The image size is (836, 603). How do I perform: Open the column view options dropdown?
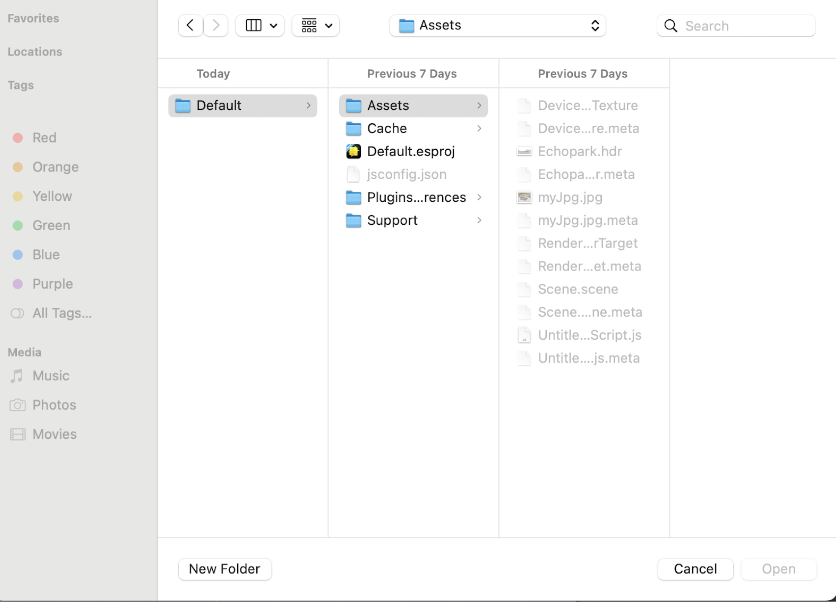260,25
